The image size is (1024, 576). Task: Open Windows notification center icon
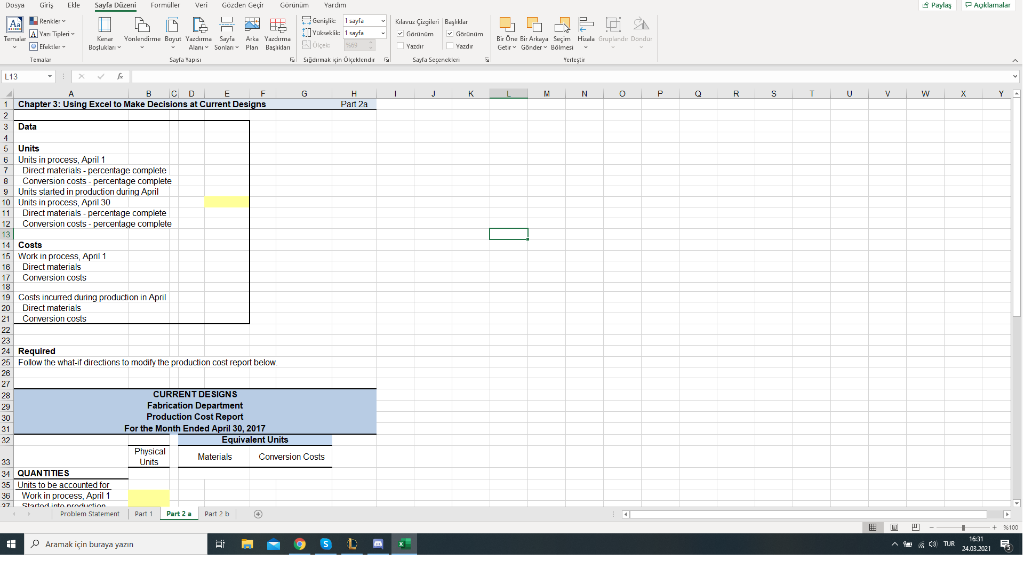coord(1006,544)
